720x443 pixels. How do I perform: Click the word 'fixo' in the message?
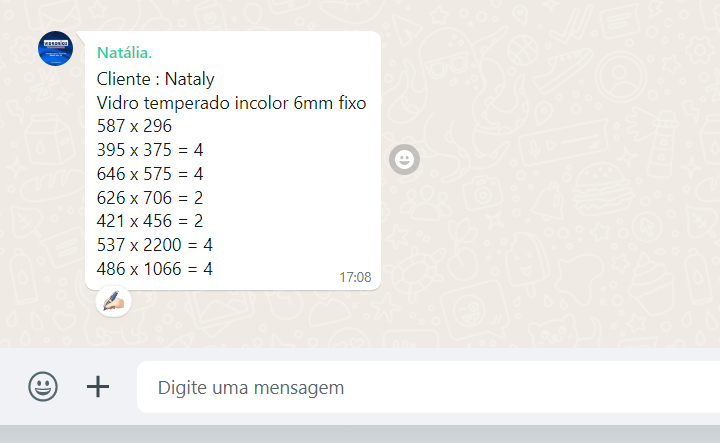352,103
